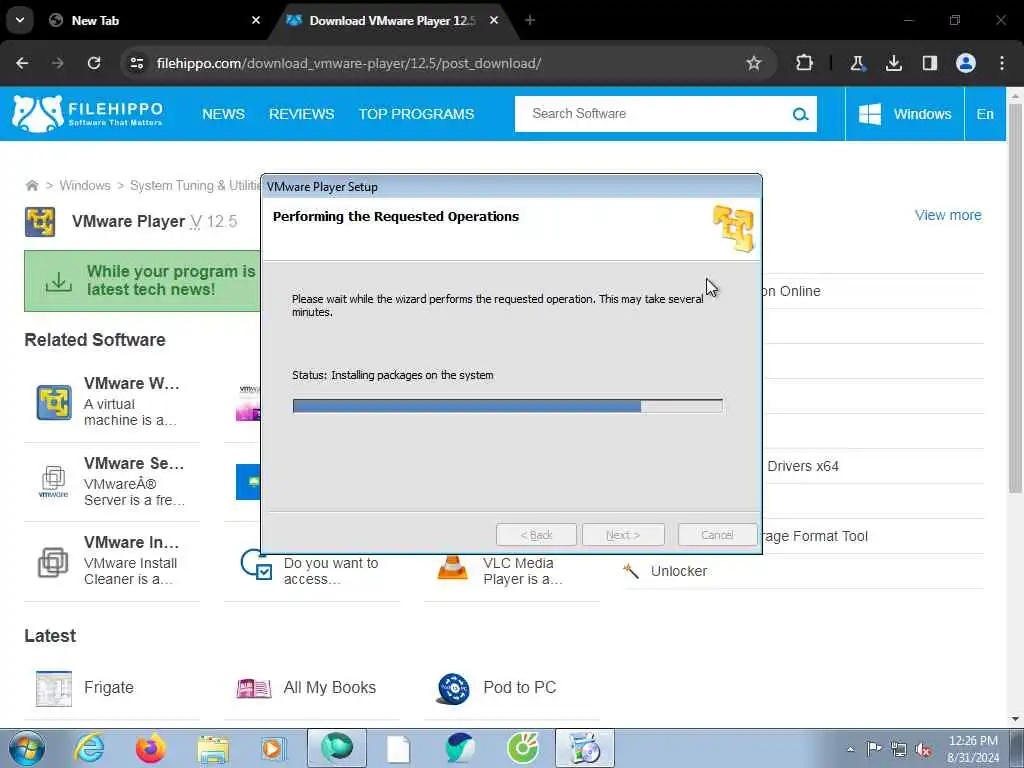Viewport: 1024px width, 768px height.
Task: Click the Unlocker wand icon
Action: (631, 571)
